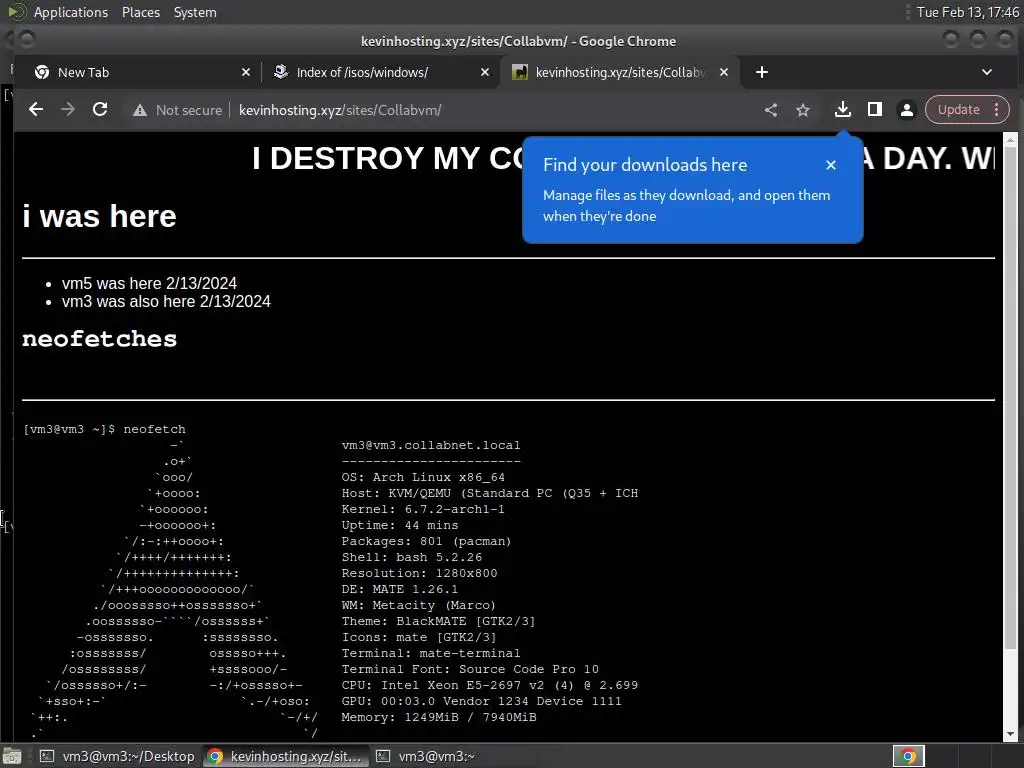
Task: Select kevinhosting.xyz Chrome taskbar entry
Action: click(285, 756)
